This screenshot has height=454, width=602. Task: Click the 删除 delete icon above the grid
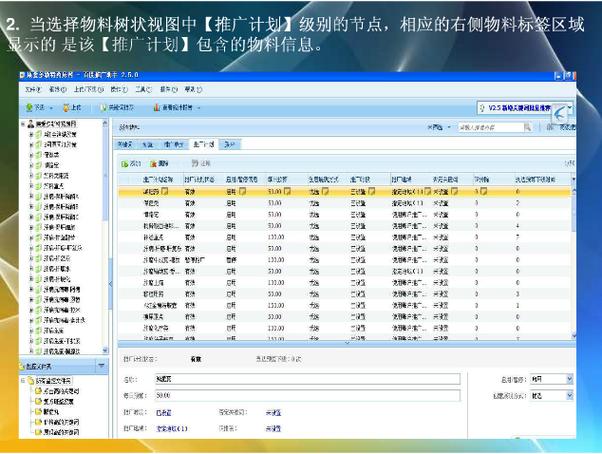[x=154, y=164]
